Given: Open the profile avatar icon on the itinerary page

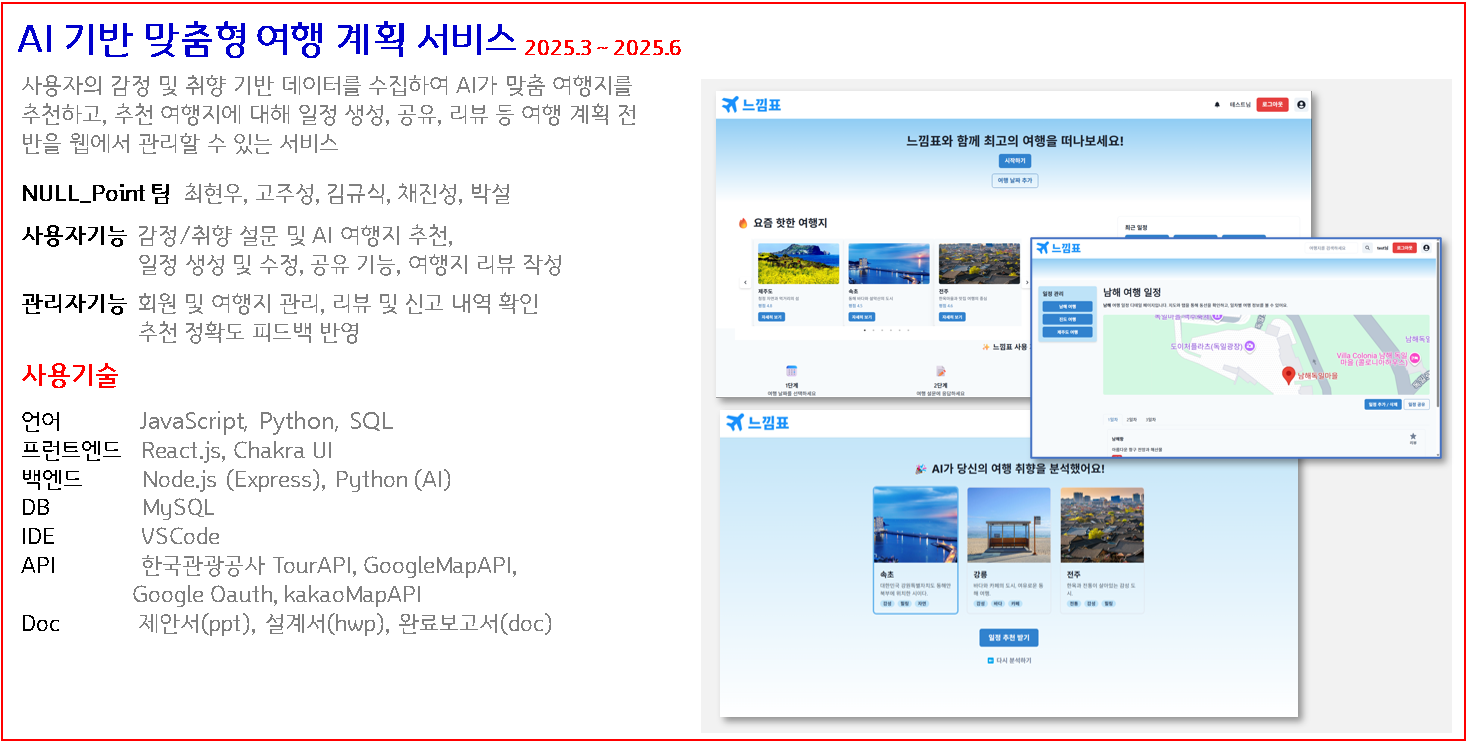Looking at the screenshot, I should click(x=1426, y=247).
